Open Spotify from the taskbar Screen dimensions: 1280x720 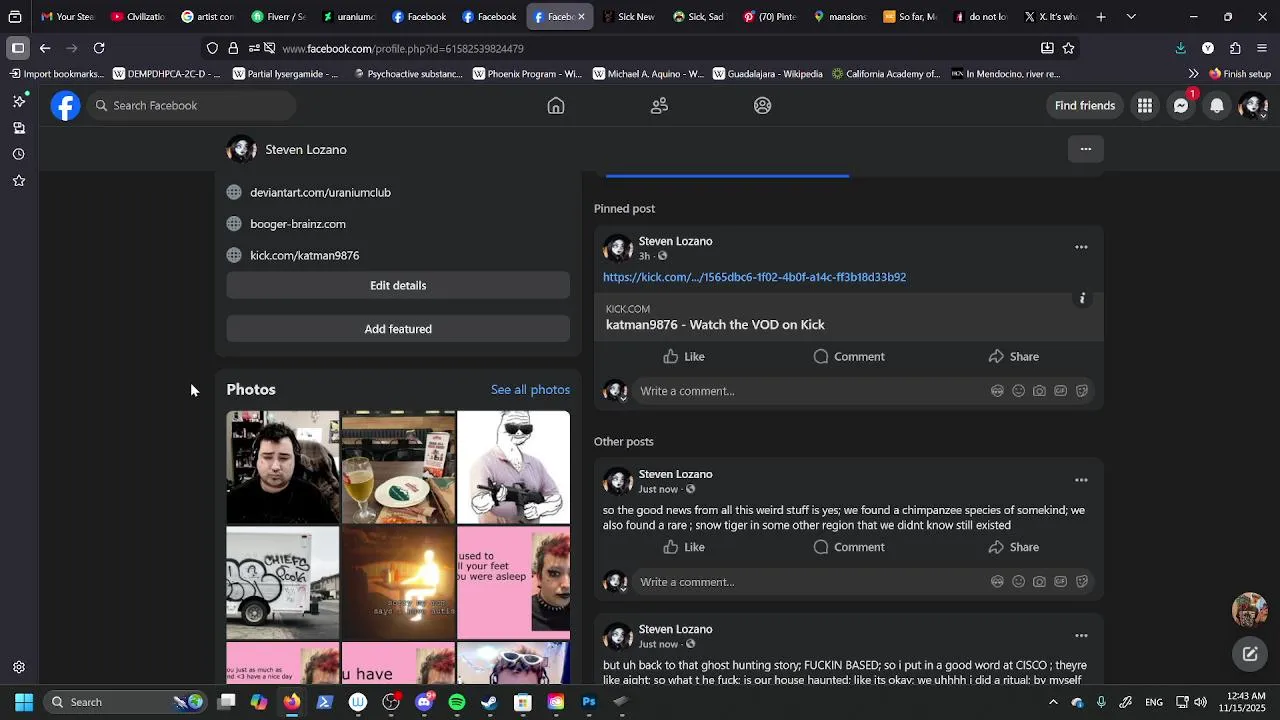point(457,702)
